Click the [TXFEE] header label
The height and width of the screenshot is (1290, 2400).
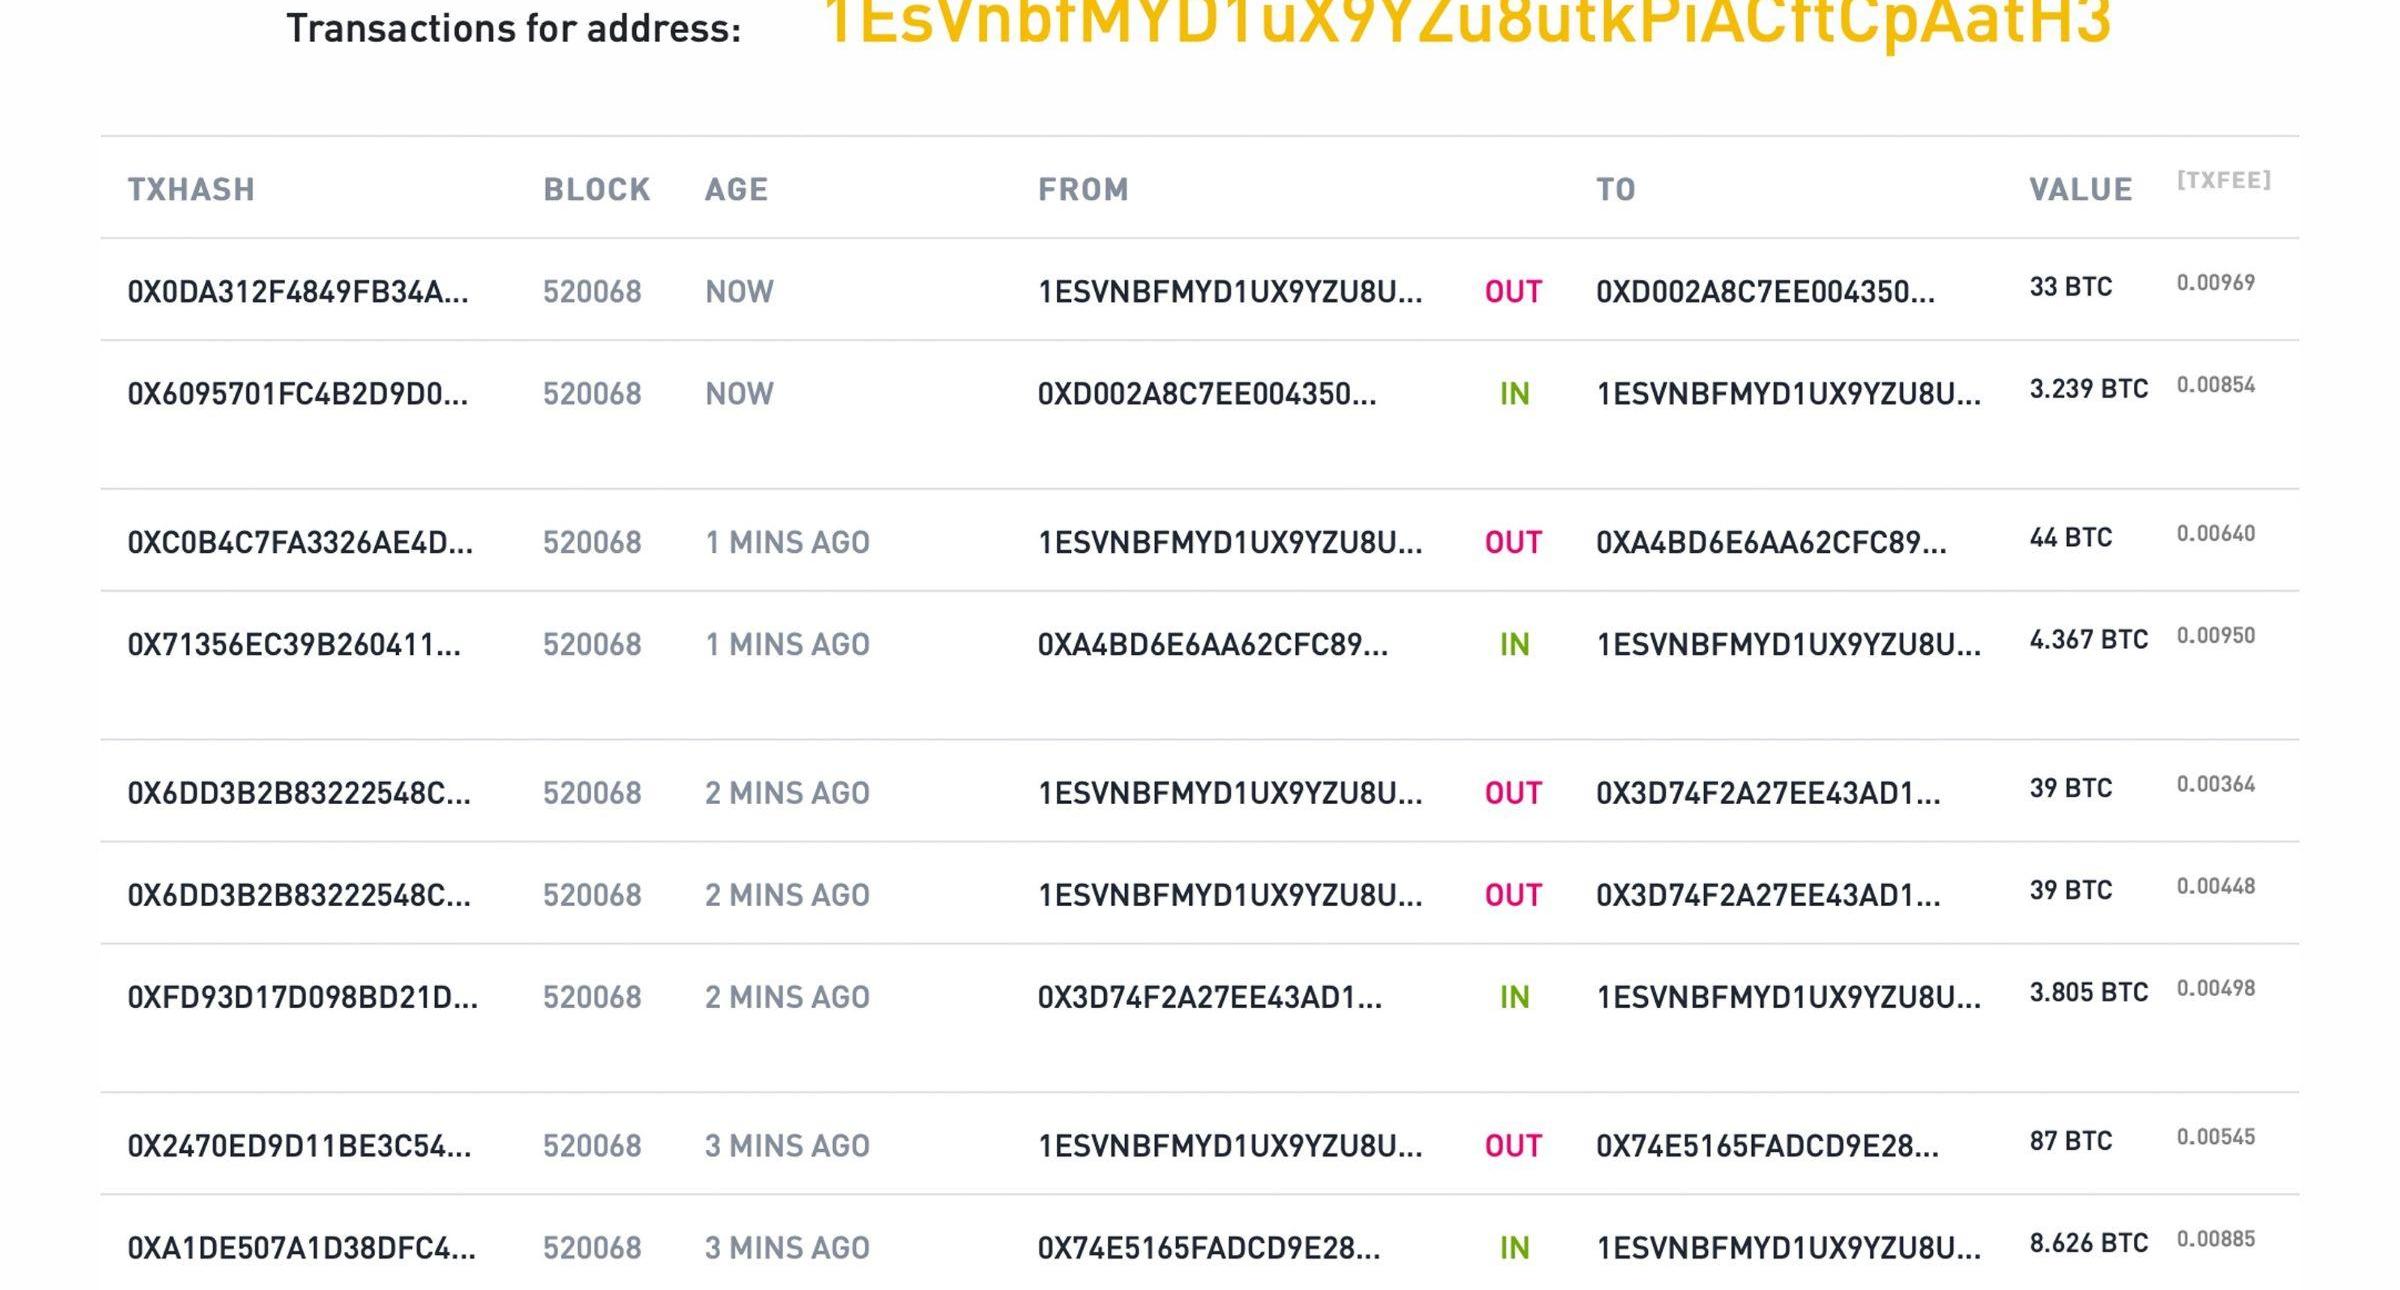coord(2224,180)
